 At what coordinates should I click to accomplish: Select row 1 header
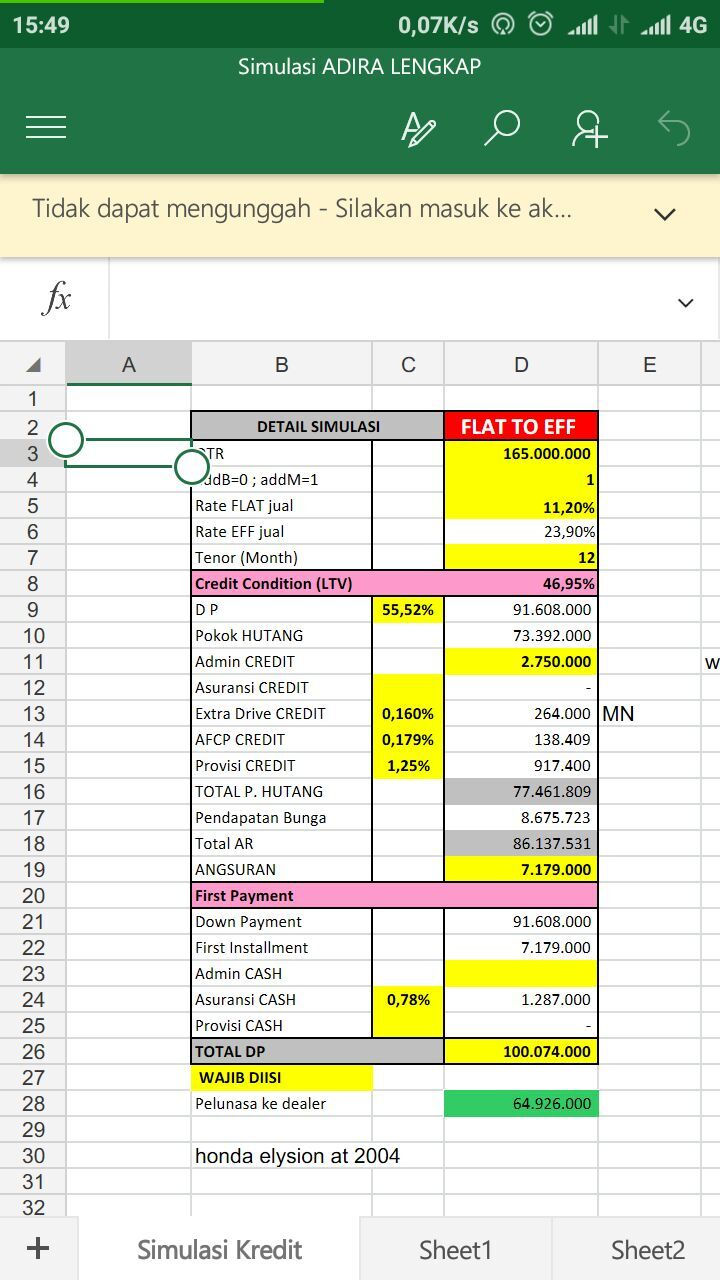point(33,399)
